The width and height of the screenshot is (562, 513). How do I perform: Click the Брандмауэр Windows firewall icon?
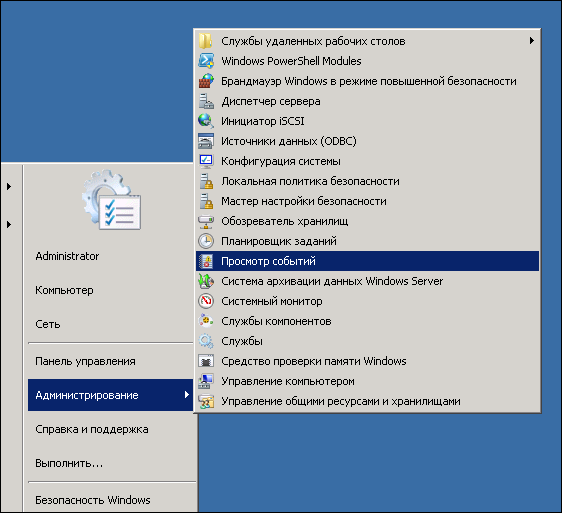pyautogui.click(x=206, y=81)
